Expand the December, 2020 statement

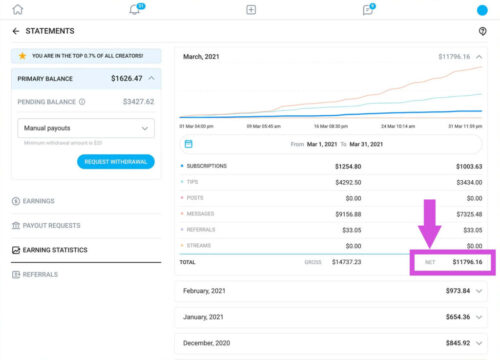(x=479, y=343)
